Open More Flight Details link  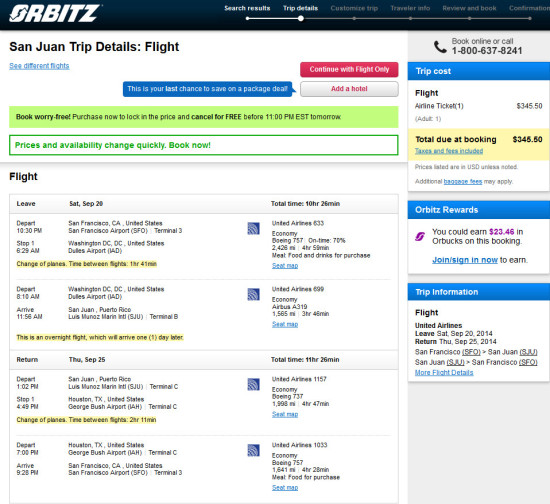pos(444,372)
